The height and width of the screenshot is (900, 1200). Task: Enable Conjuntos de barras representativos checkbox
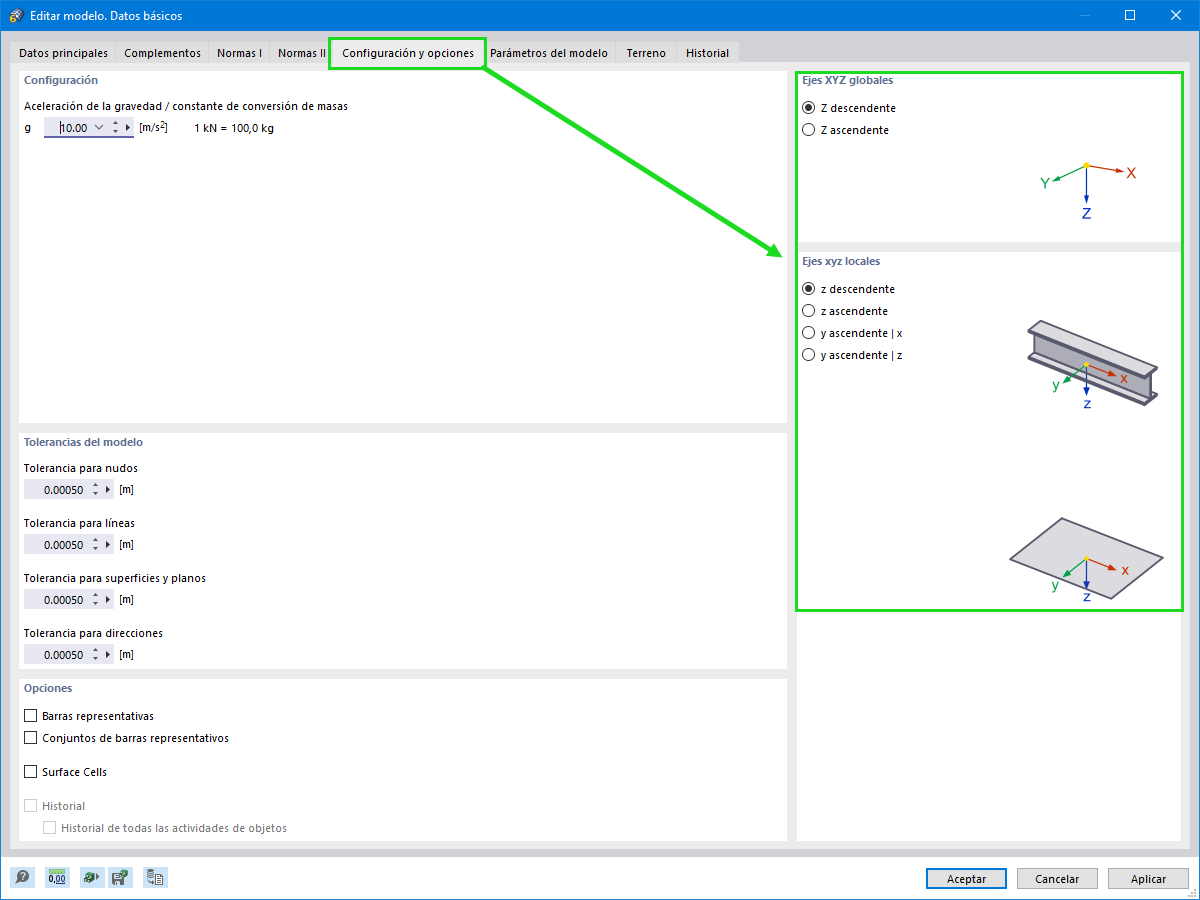30,738
